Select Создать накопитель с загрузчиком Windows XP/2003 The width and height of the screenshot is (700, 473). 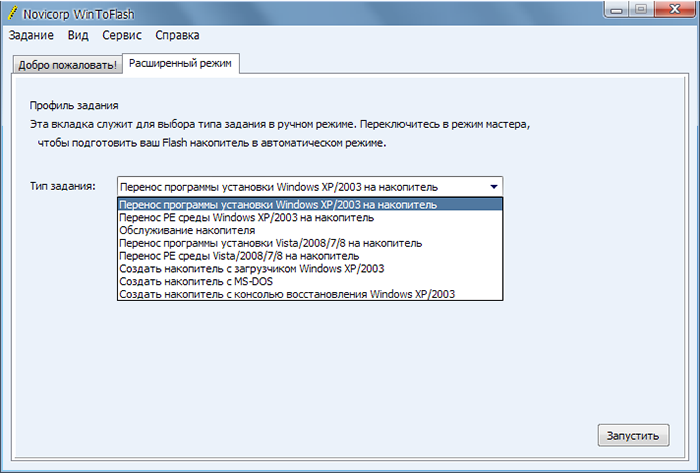pyautogui.click(x=251, y=269)
